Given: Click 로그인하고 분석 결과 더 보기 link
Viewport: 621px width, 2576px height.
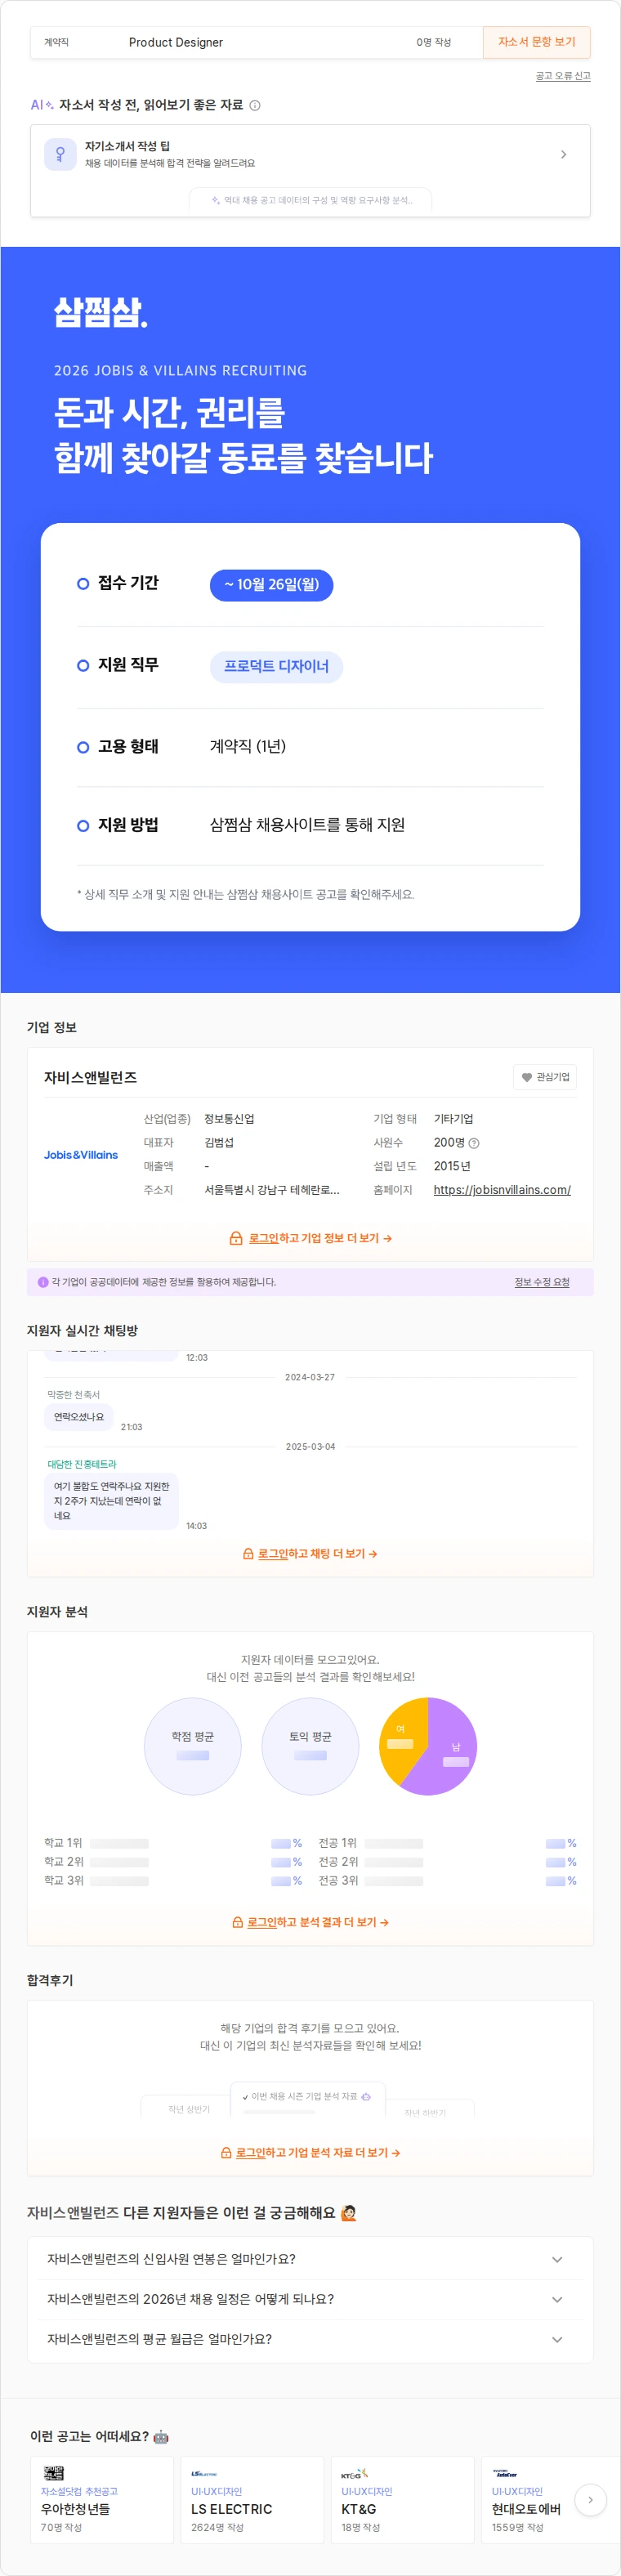Looking at the screenshot, I should click(318, 1922).
